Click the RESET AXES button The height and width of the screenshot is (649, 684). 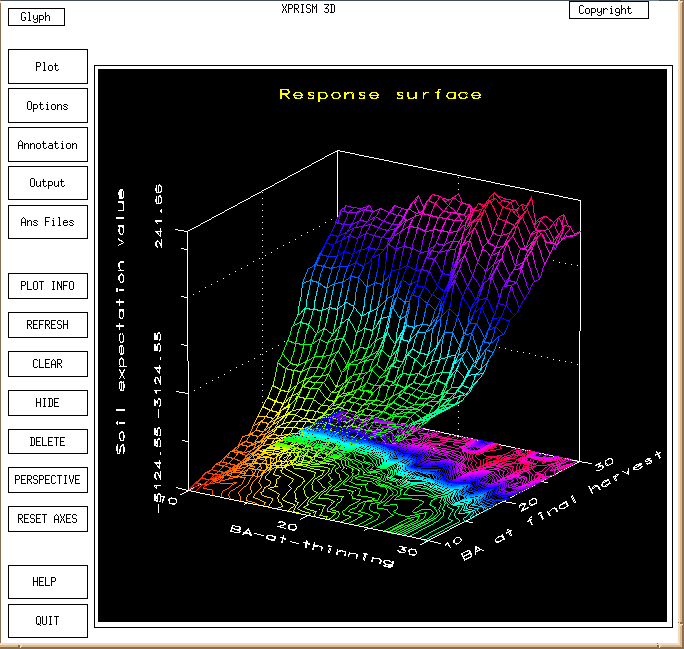pyautogui.click(x=48, y=519)
